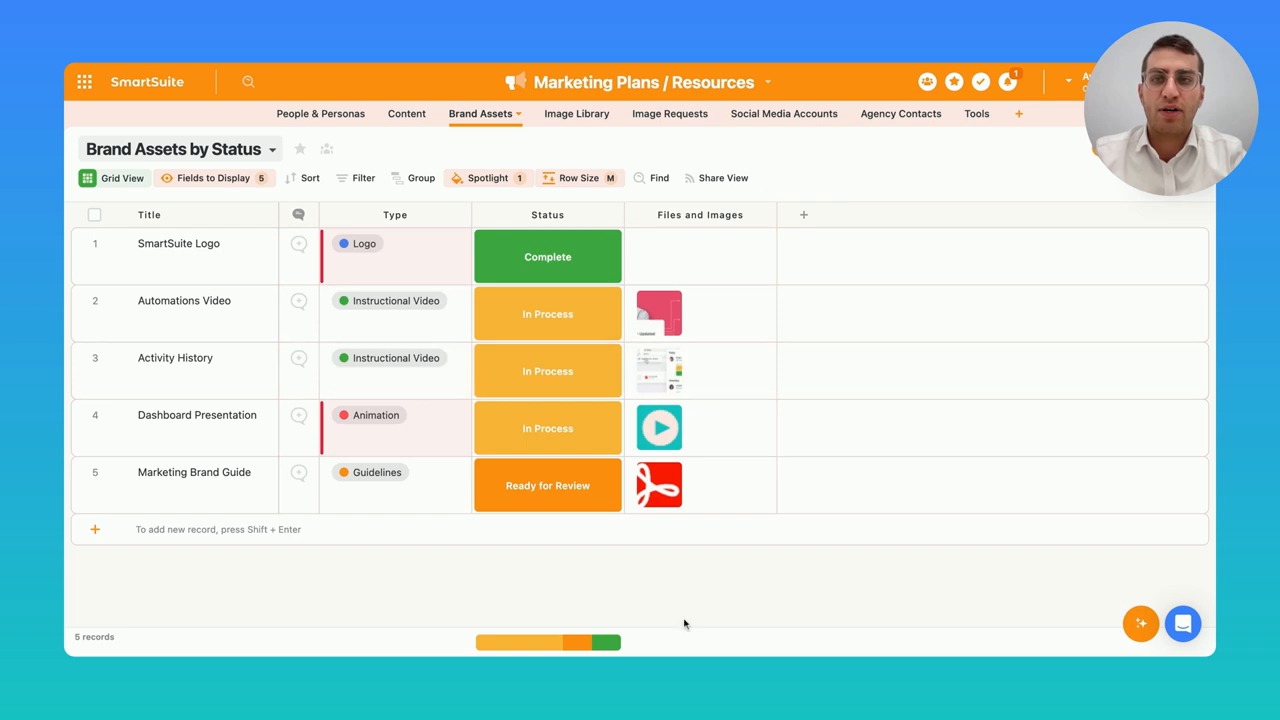This screenshot has width=1280, height=720.
Task: Open notifications bell with red badge
Action: point(1008,81)
